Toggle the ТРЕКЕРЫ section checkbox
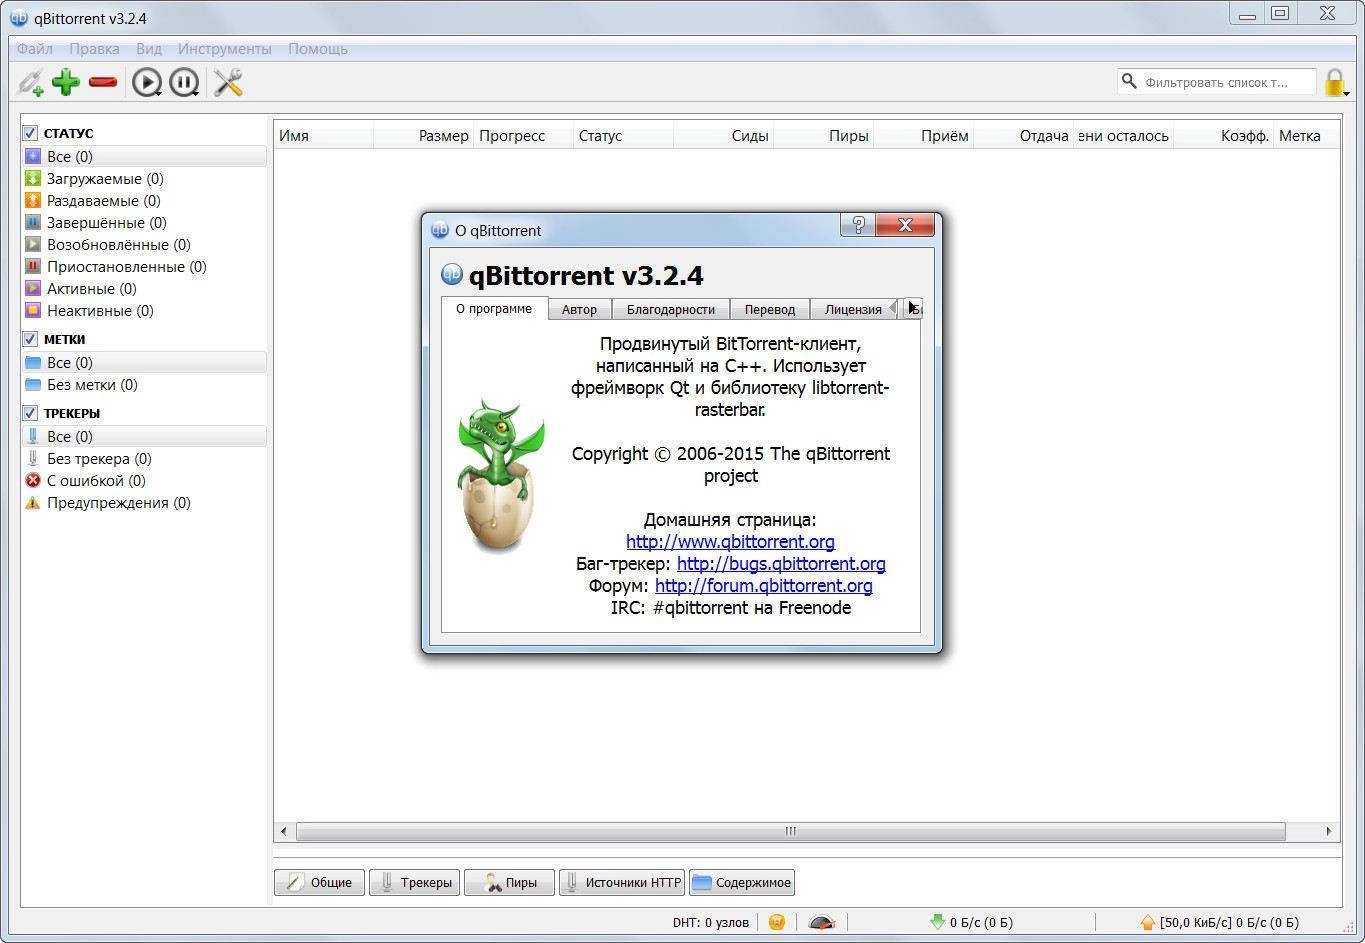Image resolution: width=1365 pixels, height=943 pixels. (30, 413)
